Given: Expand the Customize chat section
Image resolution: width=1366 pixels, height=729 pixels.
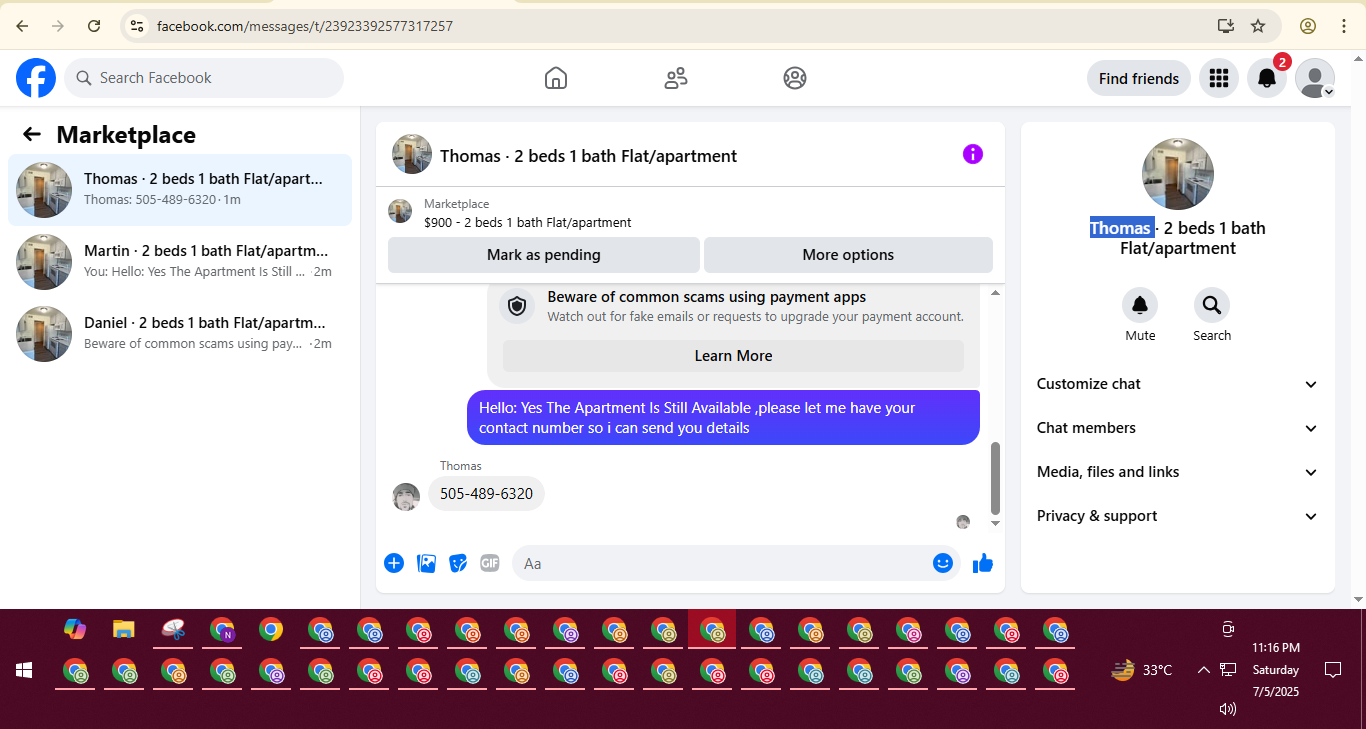Looking at the screenshot, I should tap(1177, 384).
